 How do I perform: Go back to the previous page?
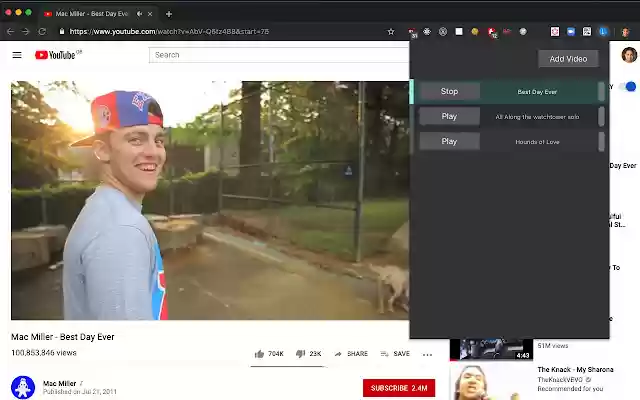[x=11, y=31]
